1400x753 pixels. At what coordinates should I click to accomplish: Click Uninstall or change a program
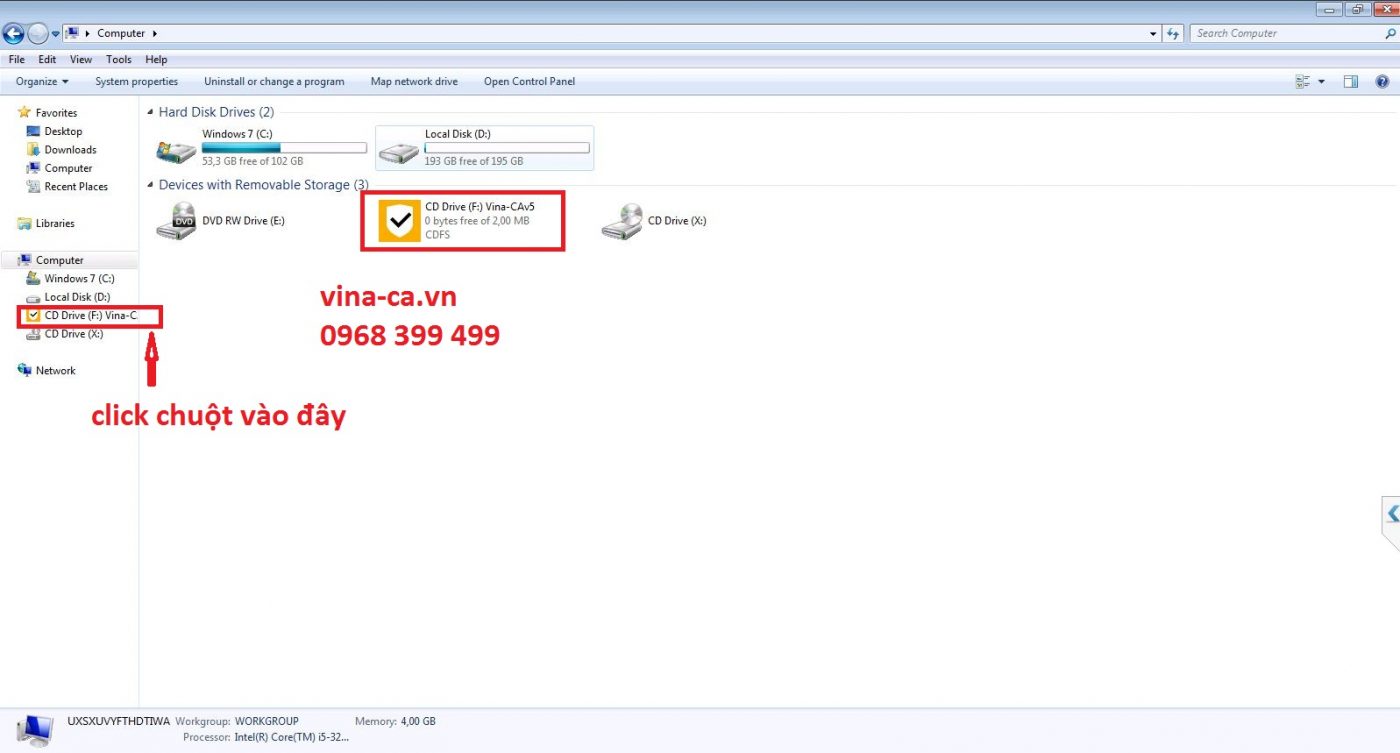coord(274,81)
